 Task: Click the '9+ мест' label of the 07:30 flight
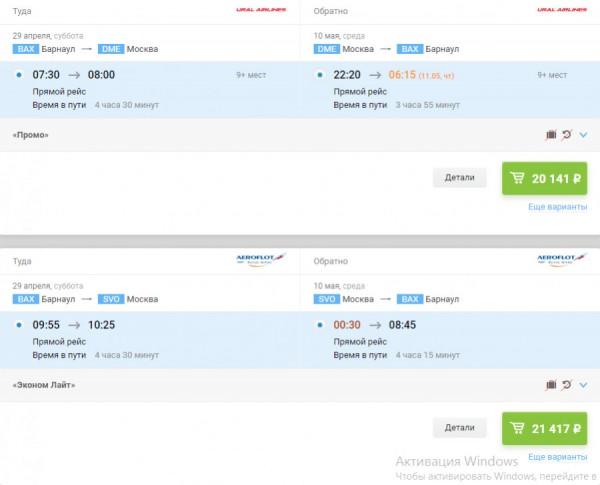coord(251,75)
